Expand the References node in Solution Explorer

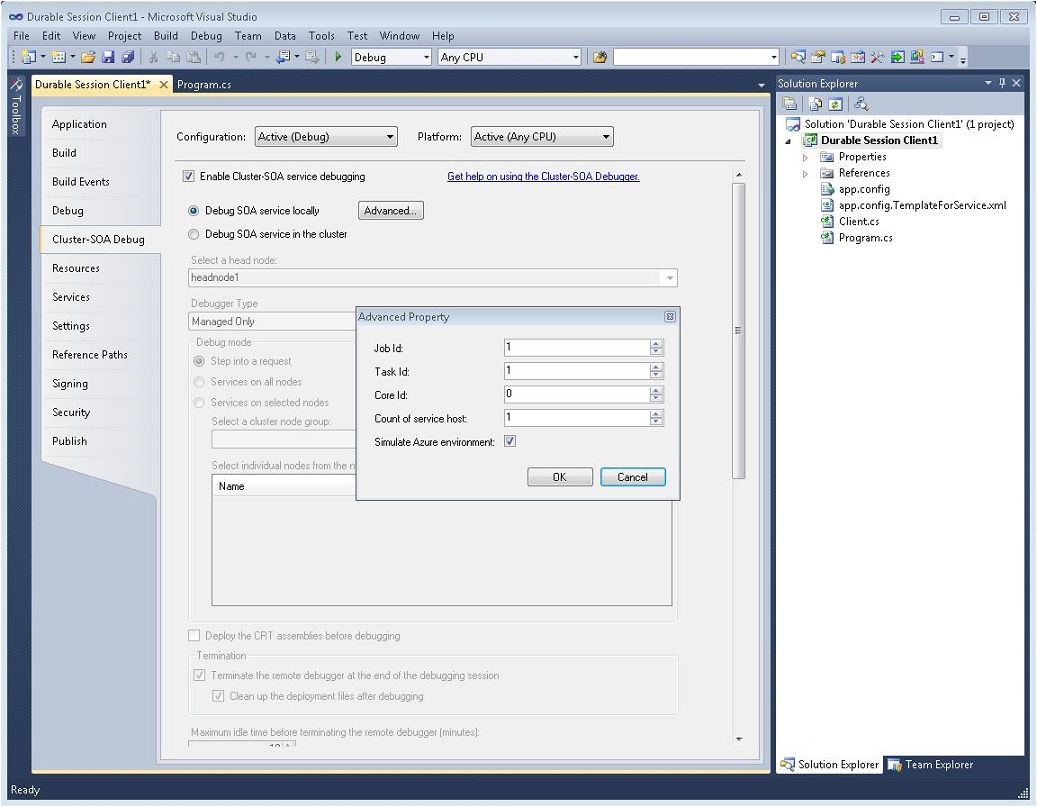pos(804,173)
